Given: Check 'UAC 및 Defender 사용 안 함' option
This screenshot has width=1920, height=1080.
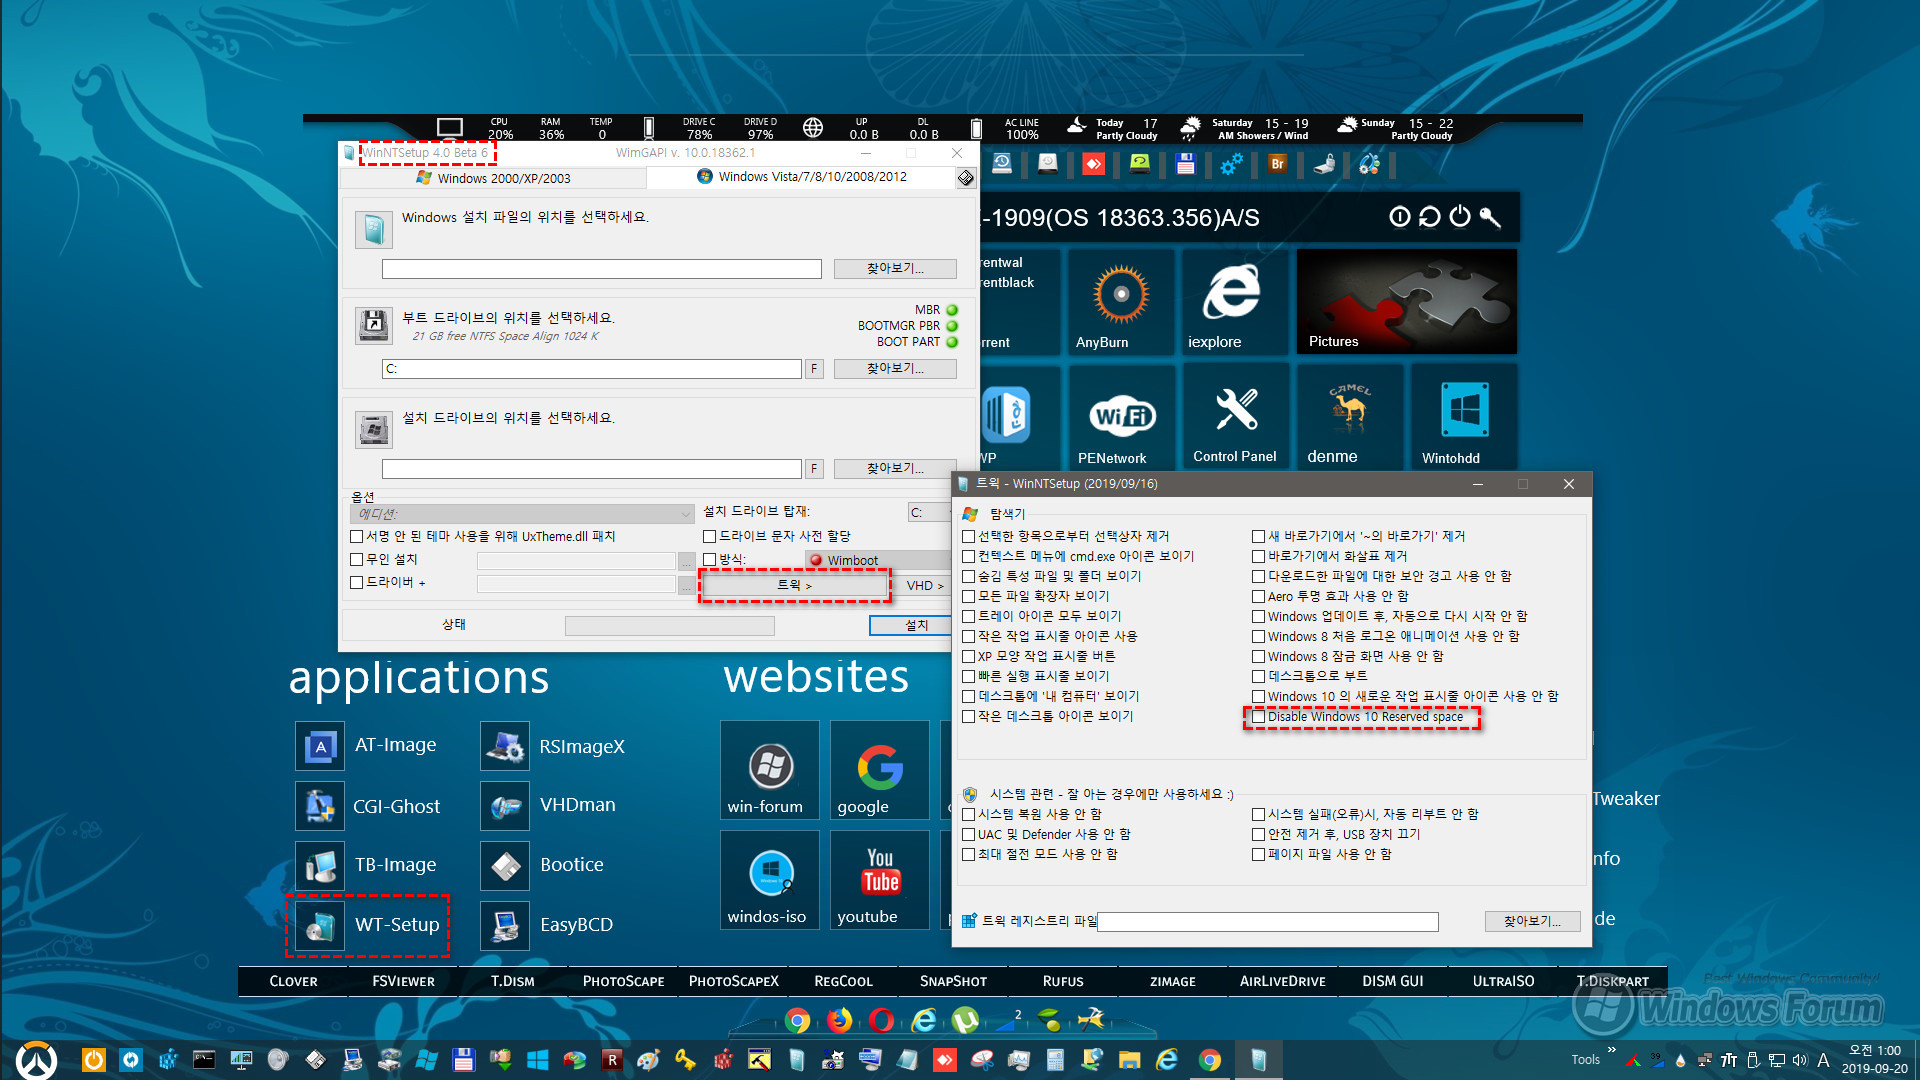Looking at the screenshot, I should (969, 835).
